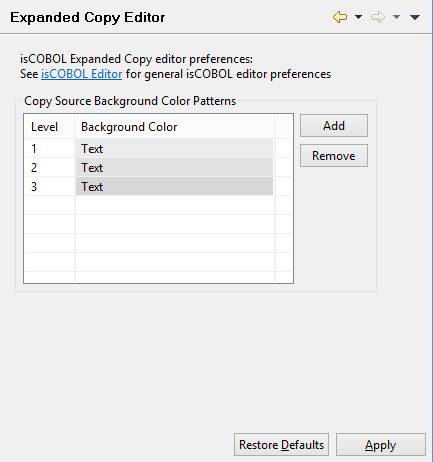
Task: Open the forward history dropdown arrow
Action: pyautogui.click(x=396, y=17)
